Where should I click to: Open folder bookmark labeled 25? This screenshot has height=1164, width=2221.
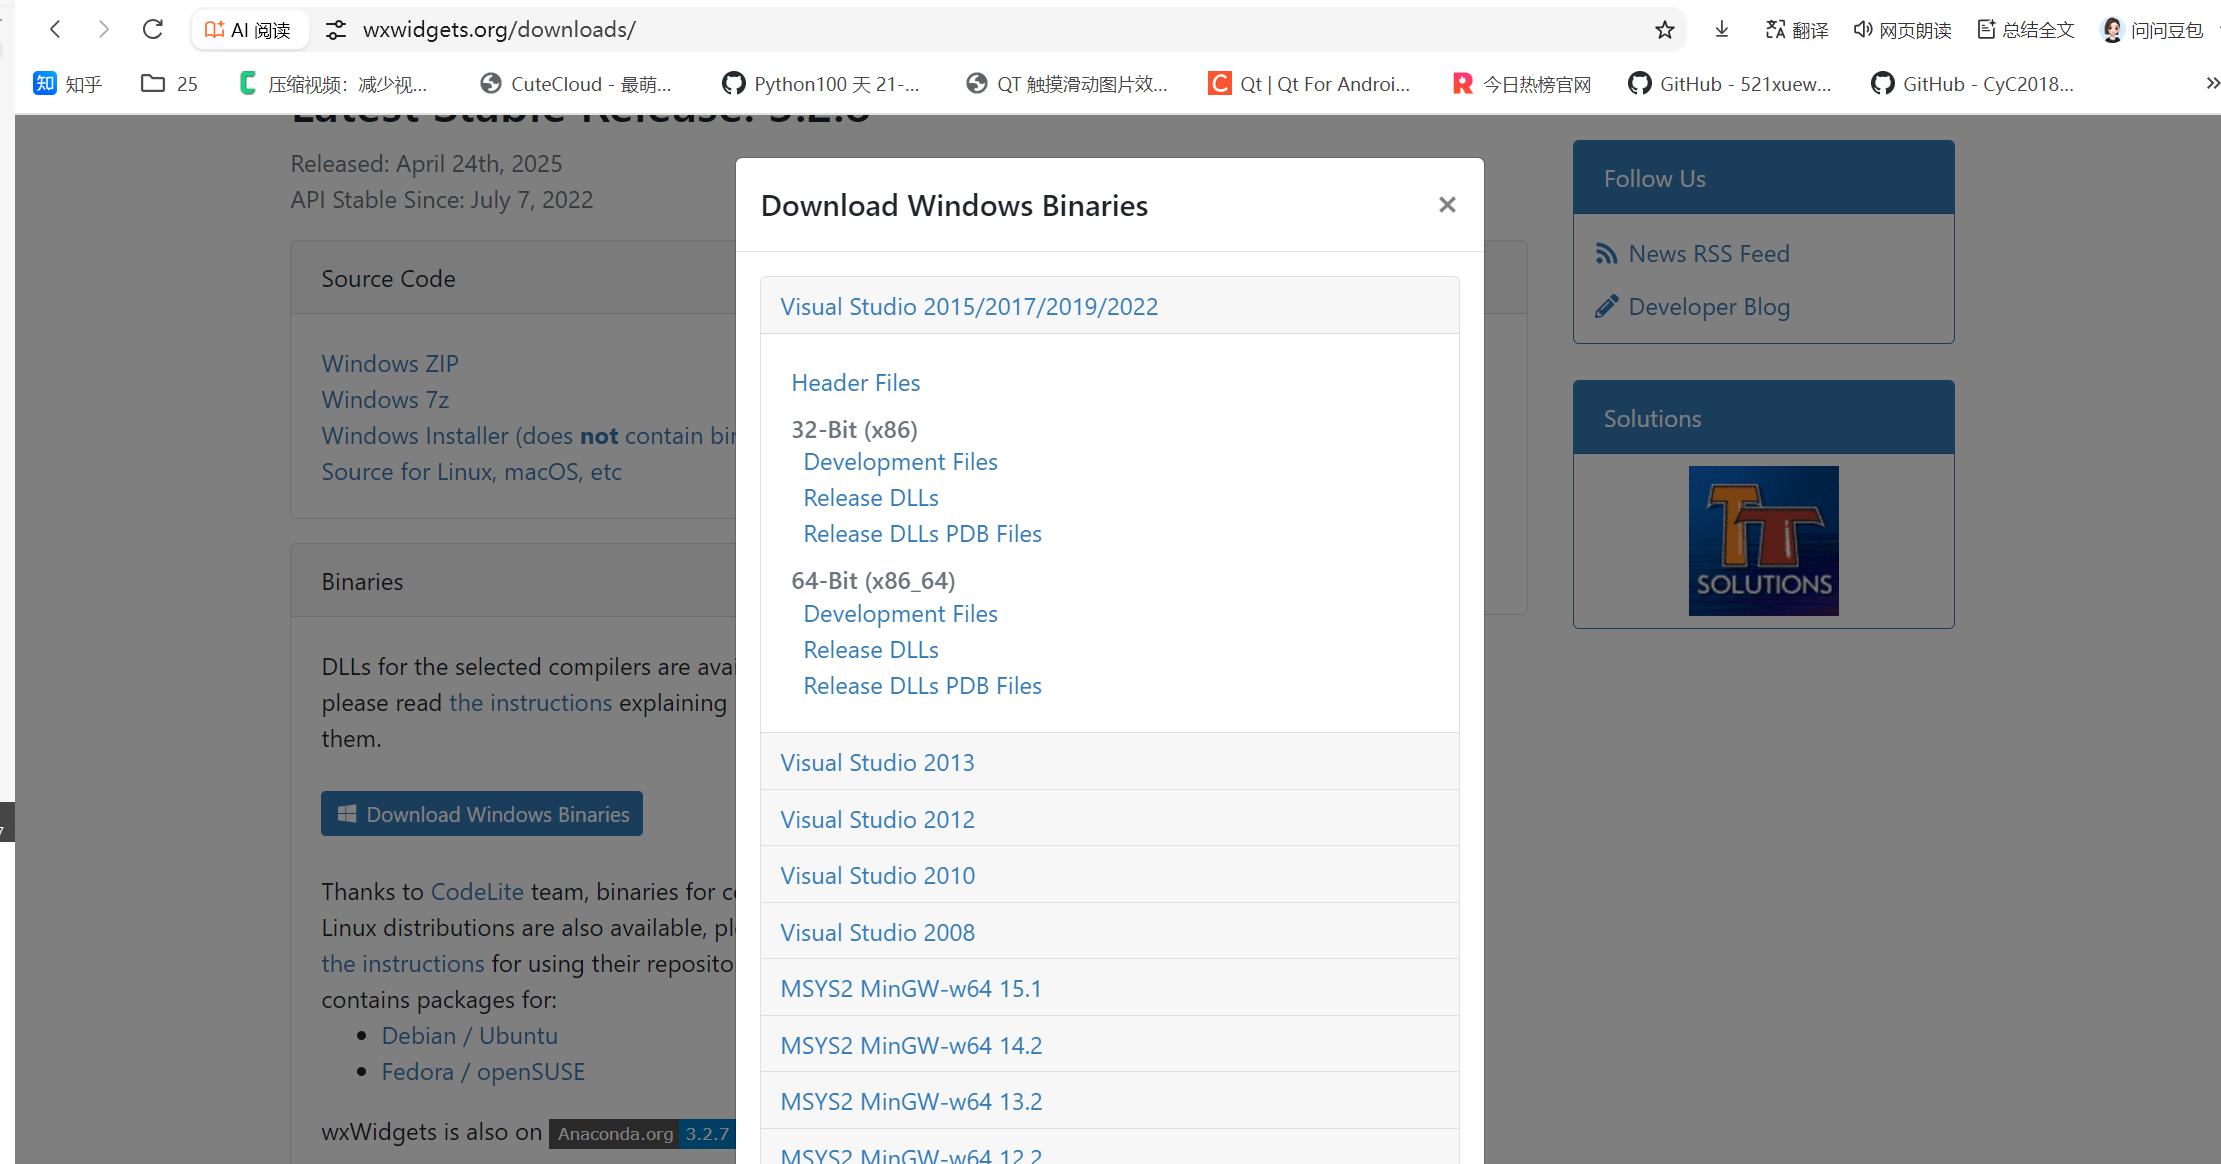[x=169, y=84]
